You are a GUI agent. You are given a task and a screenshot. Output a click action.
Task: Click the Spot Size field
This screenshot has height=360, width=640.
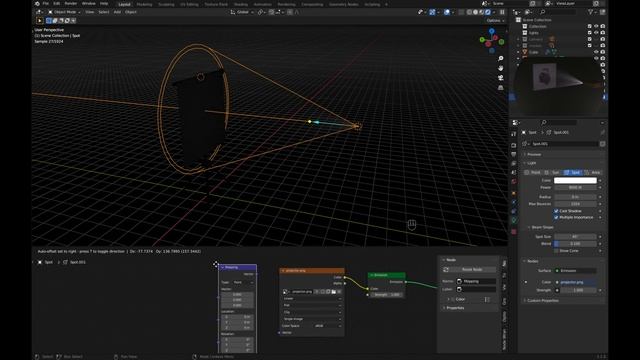[575, 237]
